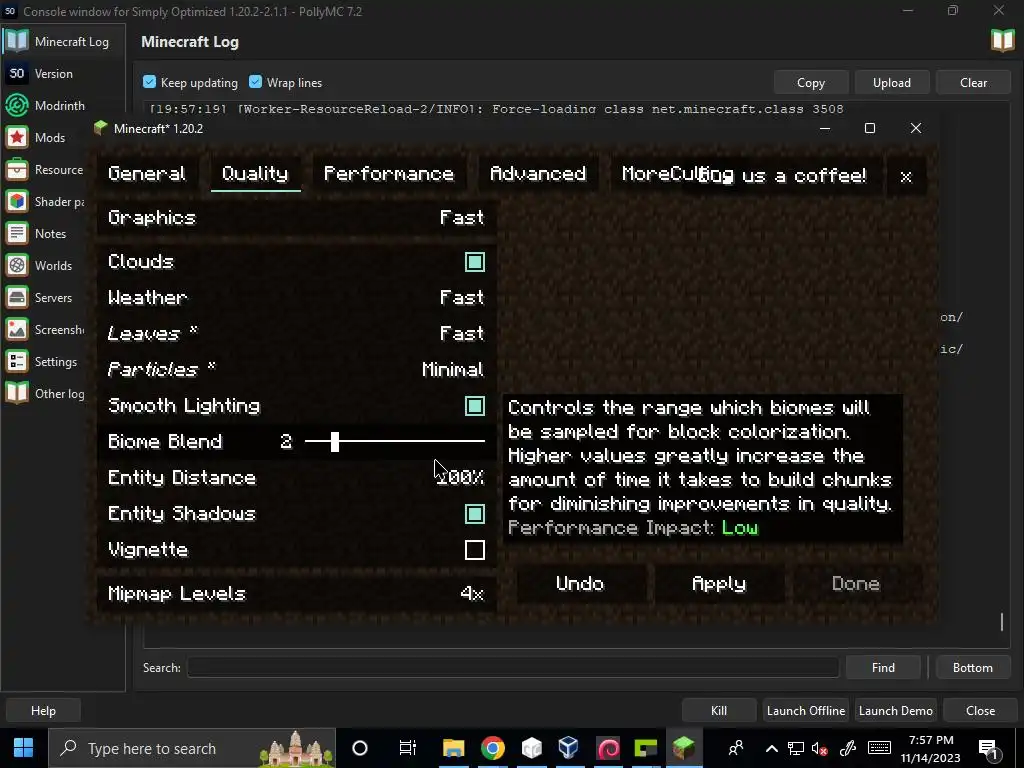Screen dimensions: 1024x768
Task: Click the book icon at top right of PollyMC
Action: (1002, 41)
